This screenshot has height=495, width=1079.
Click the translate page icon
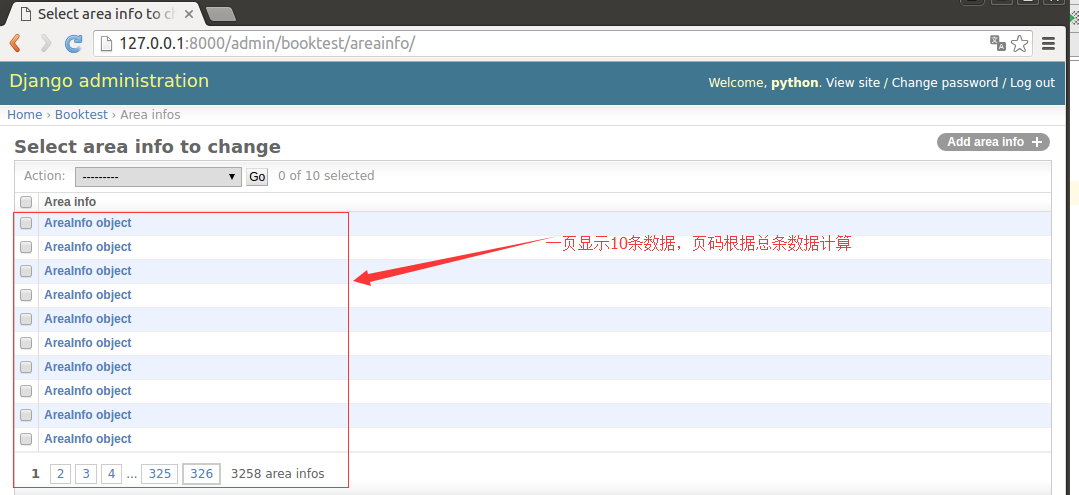[997, 43]
